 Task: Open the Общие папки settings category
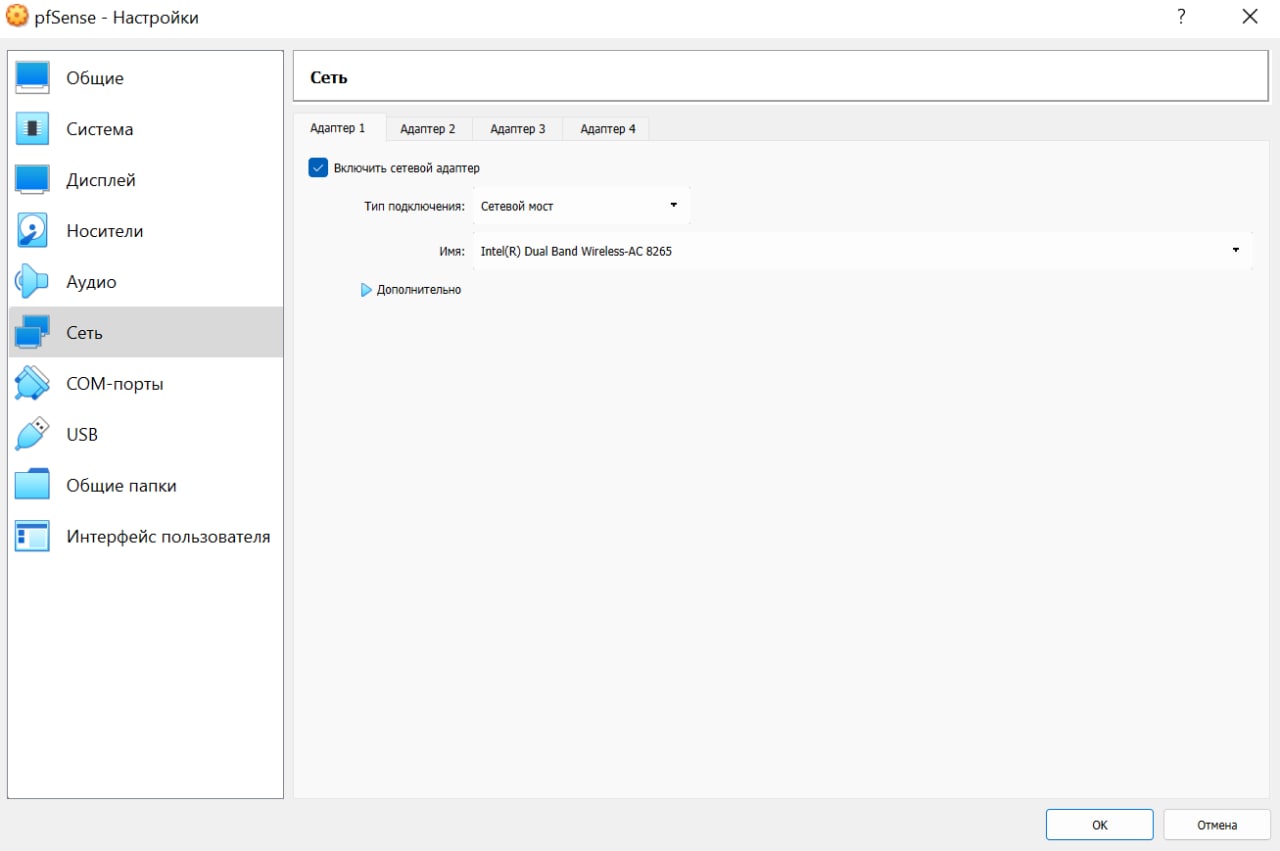pos(146,486)
